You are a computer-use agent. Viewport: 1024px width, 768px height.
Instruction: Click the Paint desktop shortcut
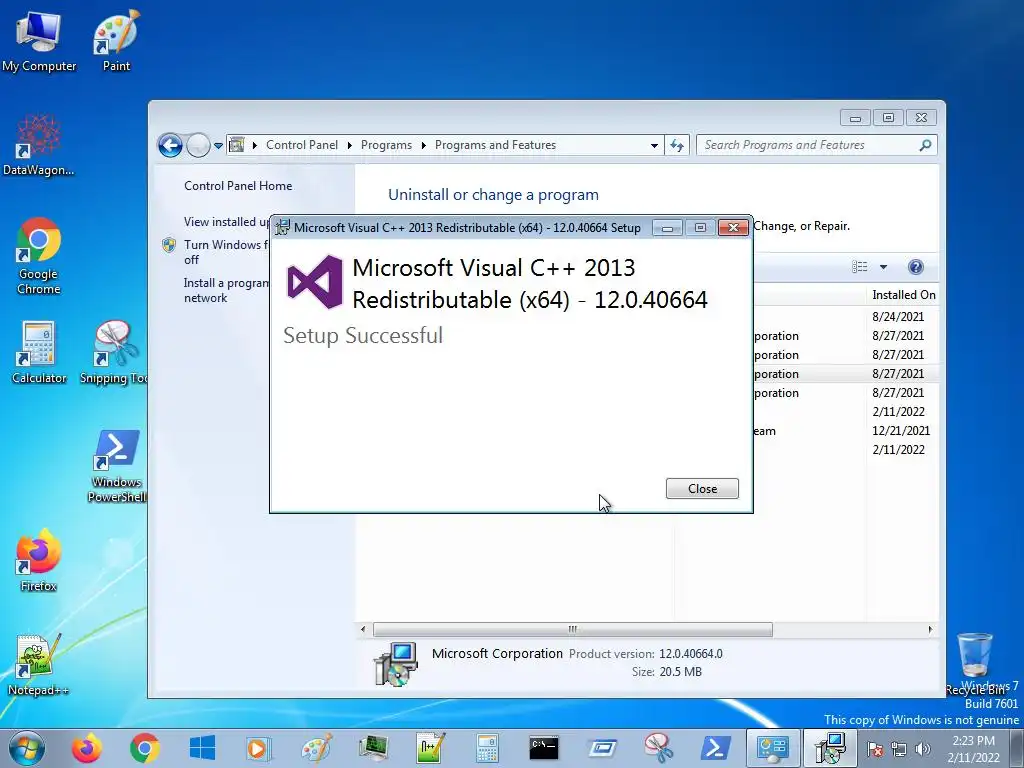tap(116, 40)
